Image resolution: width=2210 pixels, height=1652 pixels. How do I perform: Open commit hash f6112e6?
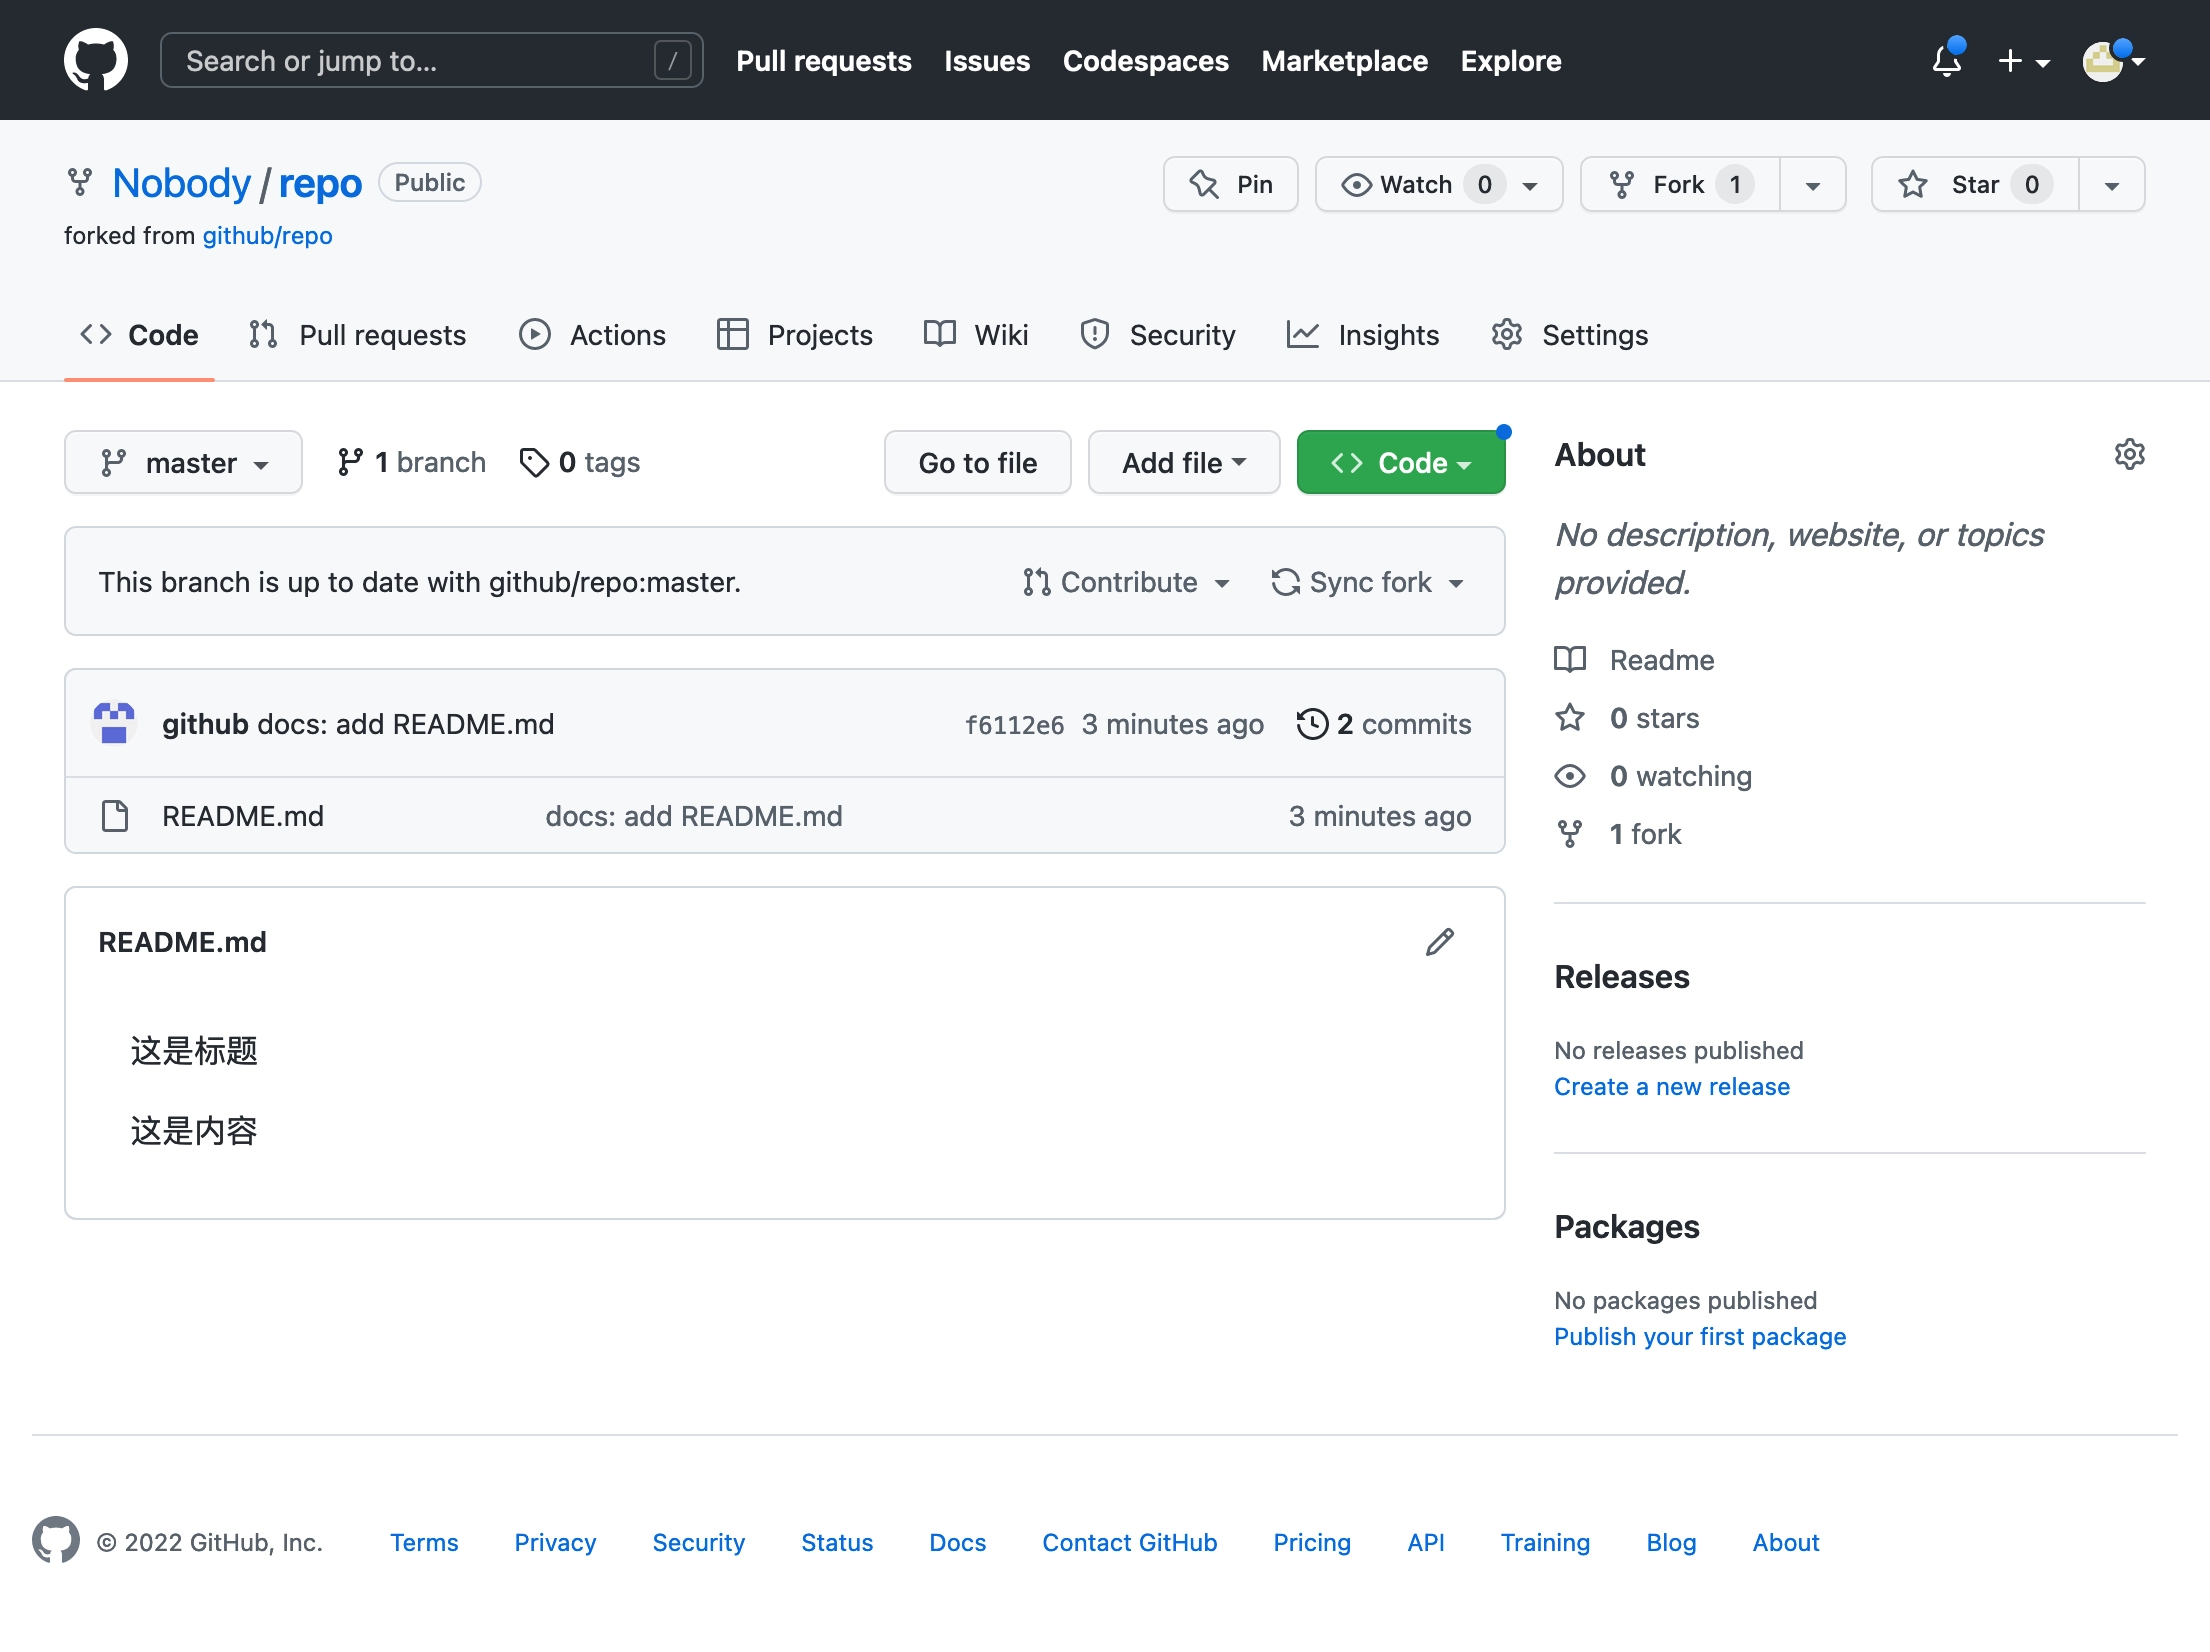1014,724
